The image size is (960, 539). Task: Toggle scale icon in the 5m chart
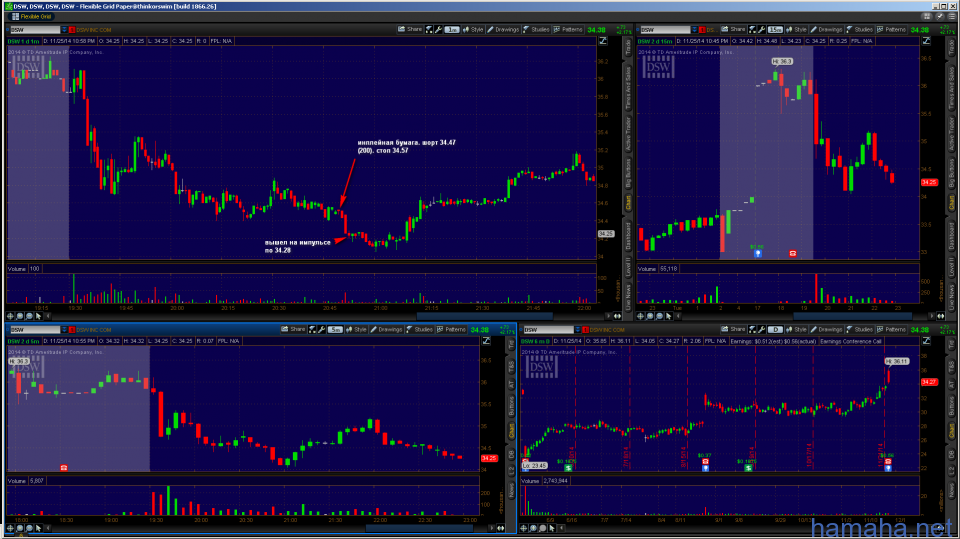click(x=486, y=341)
